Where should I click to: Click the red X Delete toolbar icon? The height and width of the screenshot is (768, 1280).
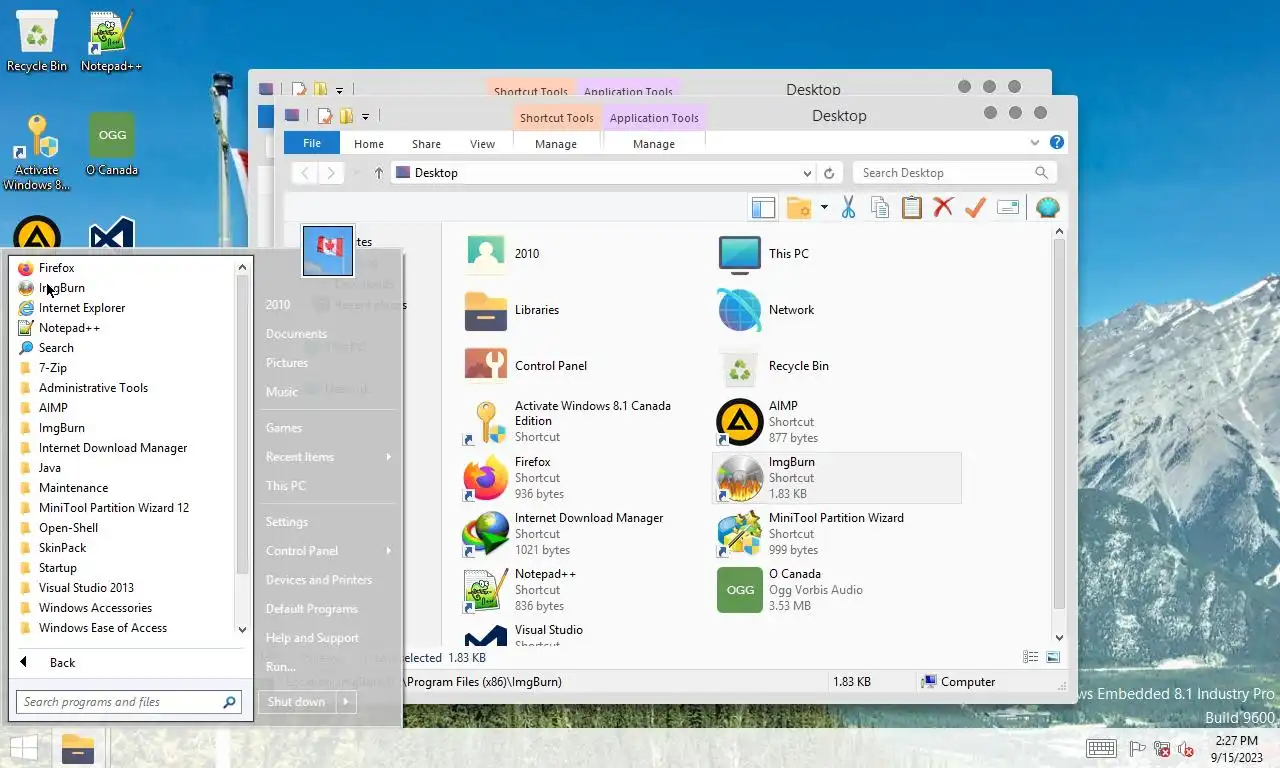pos(943,207)
